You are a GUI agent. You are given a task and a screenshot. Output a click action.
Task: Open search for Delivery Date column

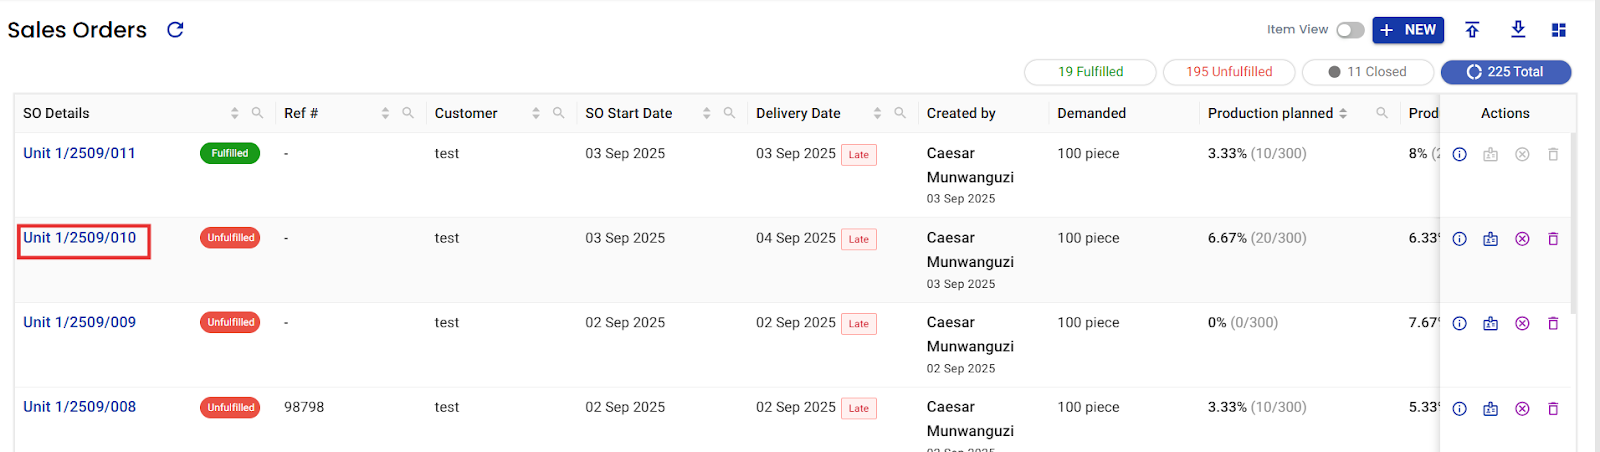point(900,113)
